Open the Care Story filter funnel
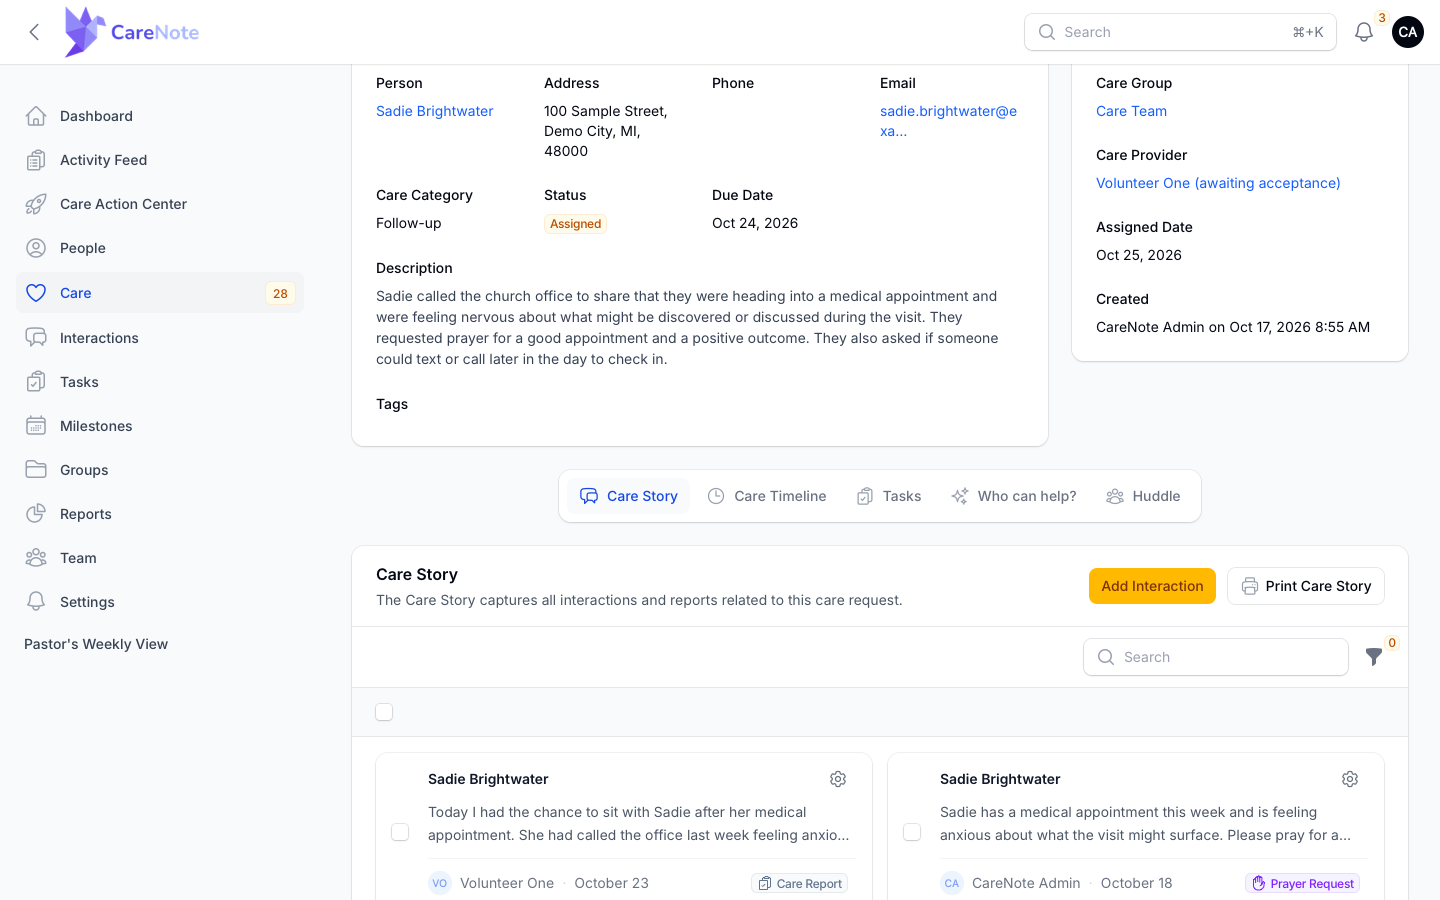The height and width of the screenshot is (900, 1440). (x=1374, y=657)
